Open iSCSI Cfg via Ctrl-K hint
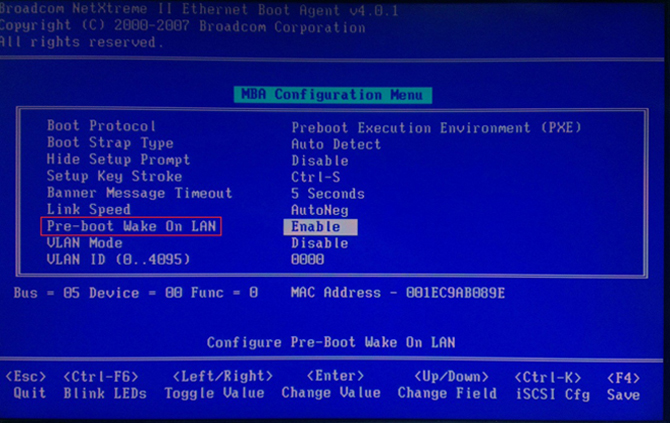This screenshot has width=670, height=423. pyautogui.click(x=552, y=386)
